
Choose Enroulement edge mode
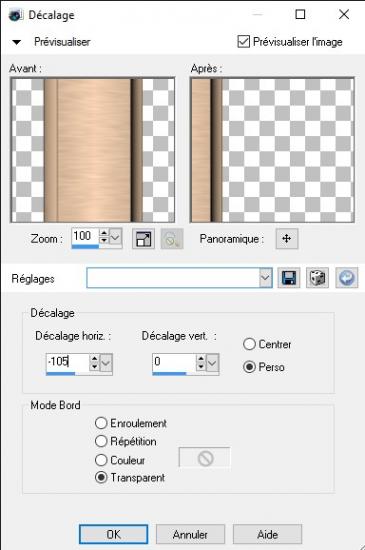(101, 423)
